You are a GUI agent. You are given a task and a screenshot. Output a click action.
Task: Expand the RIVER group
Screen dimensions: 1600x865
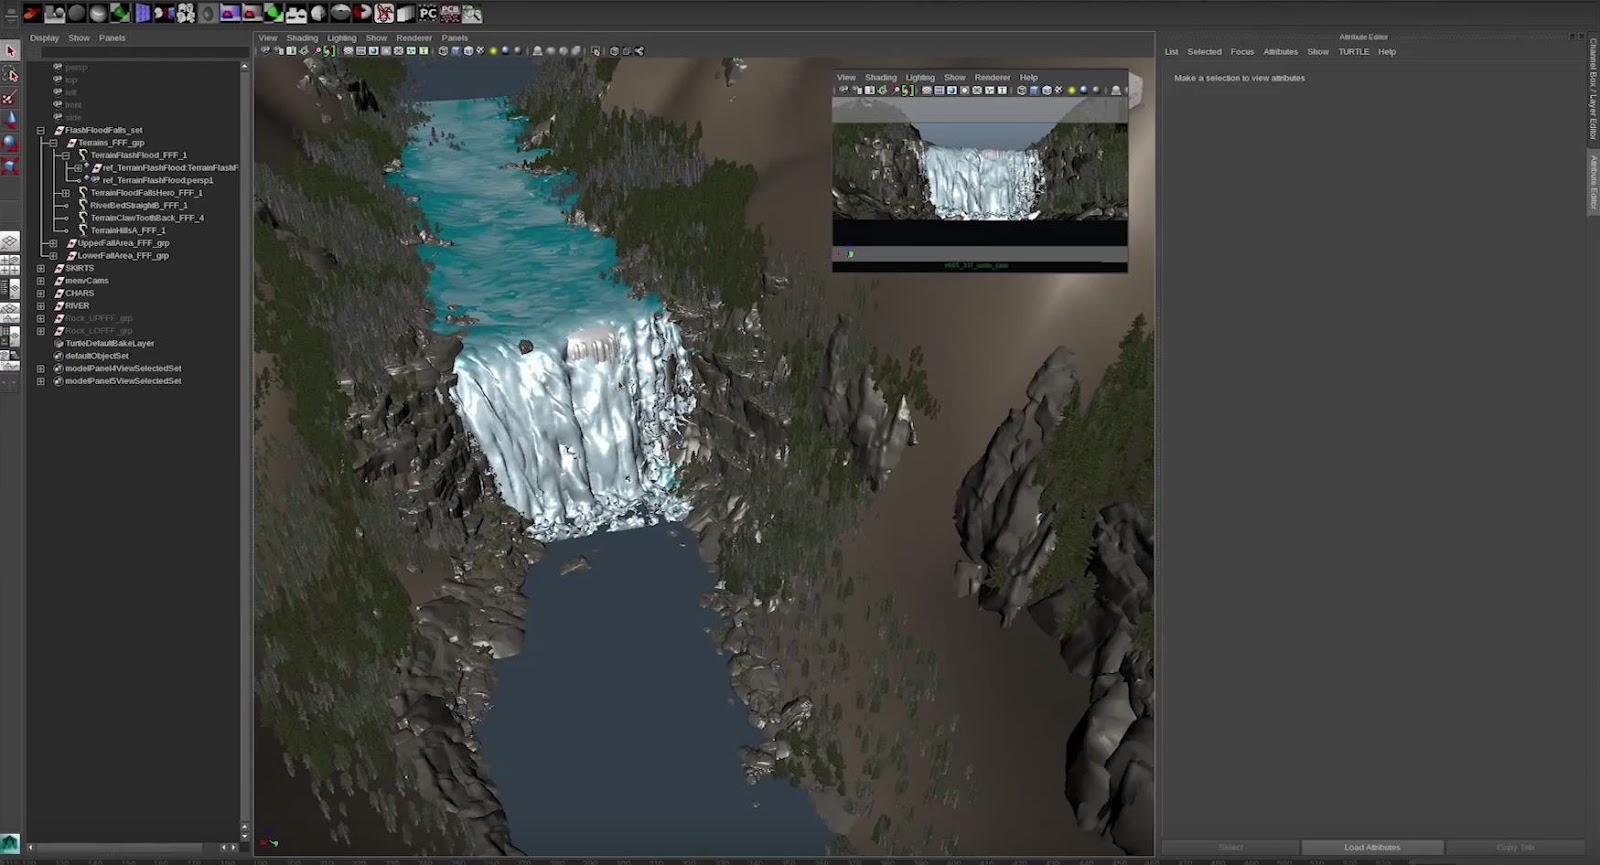pos(41,306)
